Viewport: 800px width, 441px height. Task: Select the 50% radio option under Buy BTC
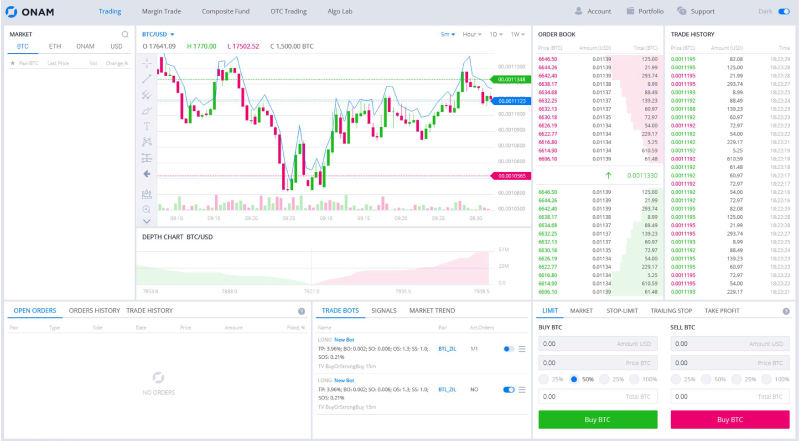coord(574,379)
